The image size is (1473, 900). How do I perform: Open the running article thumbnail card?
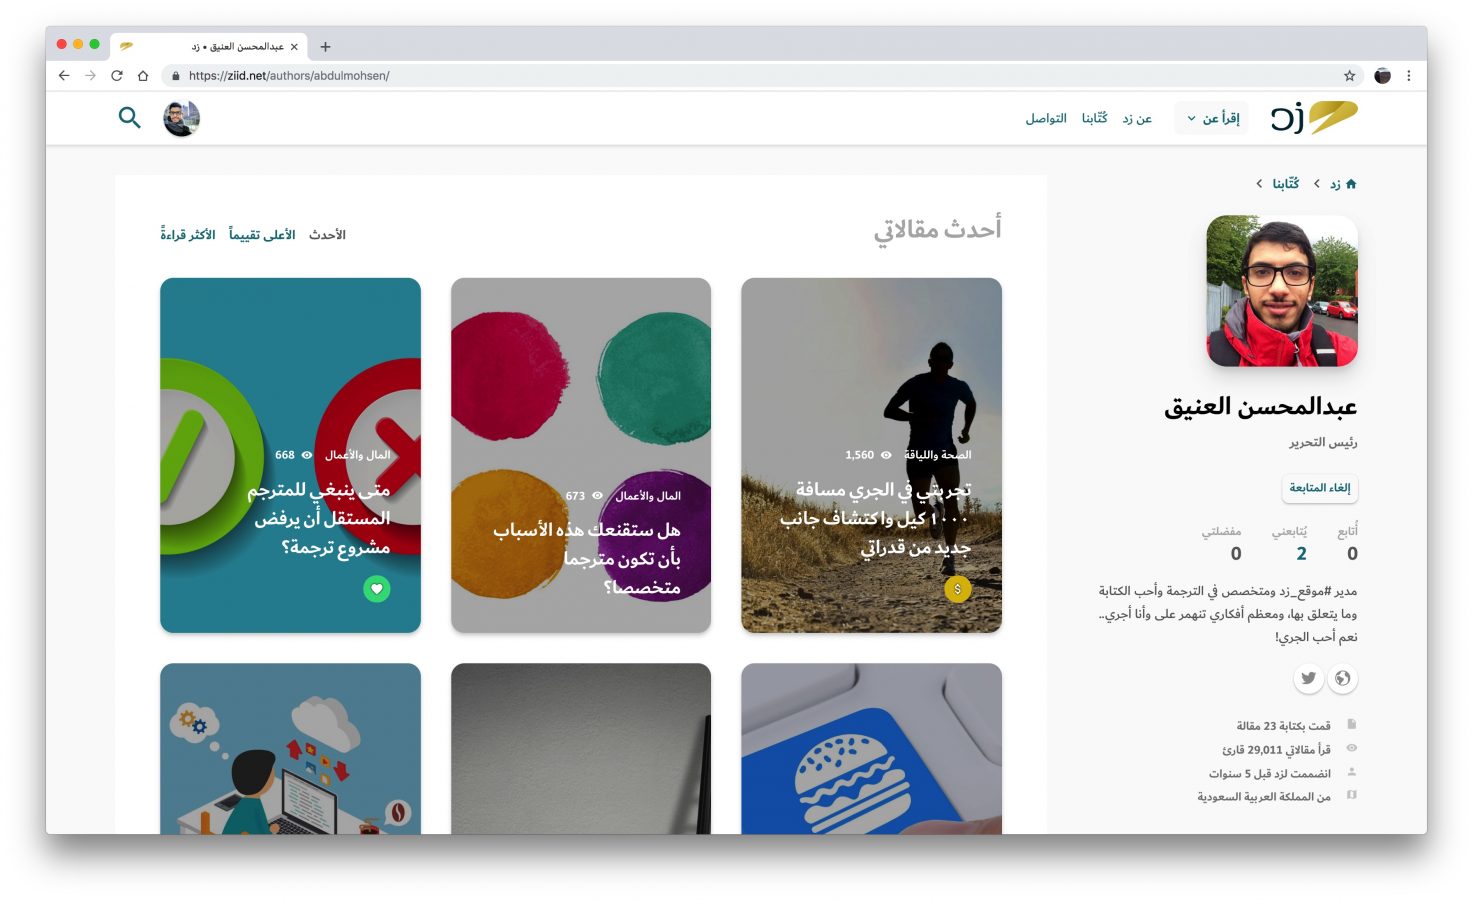871,455
